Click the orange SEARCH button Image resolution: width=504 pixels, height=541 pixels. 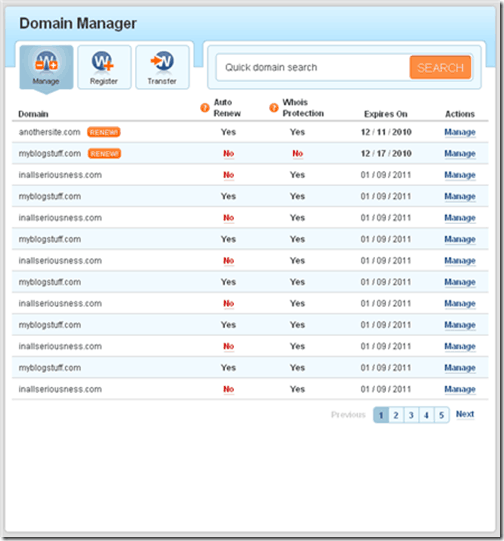click(441, 67)
